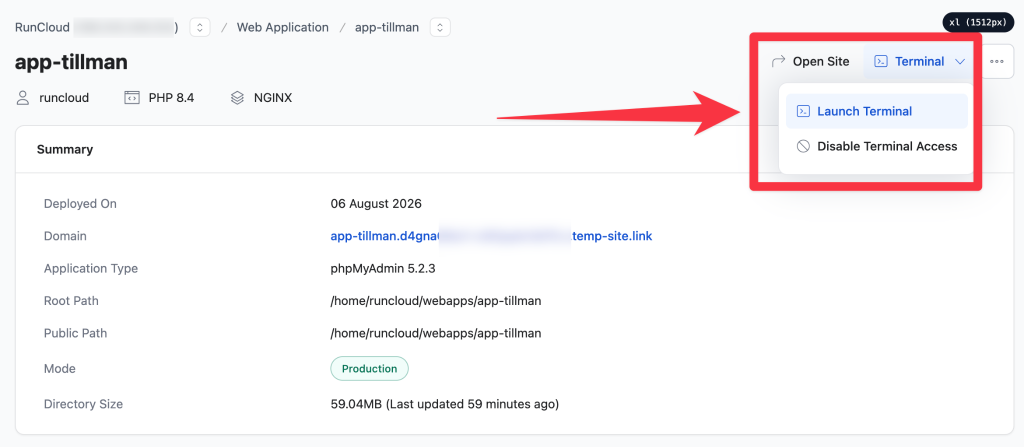The image size is (1024, 447).
Task: Expand the RunCloud server switcher chevrons
Action: coord(200,27)
